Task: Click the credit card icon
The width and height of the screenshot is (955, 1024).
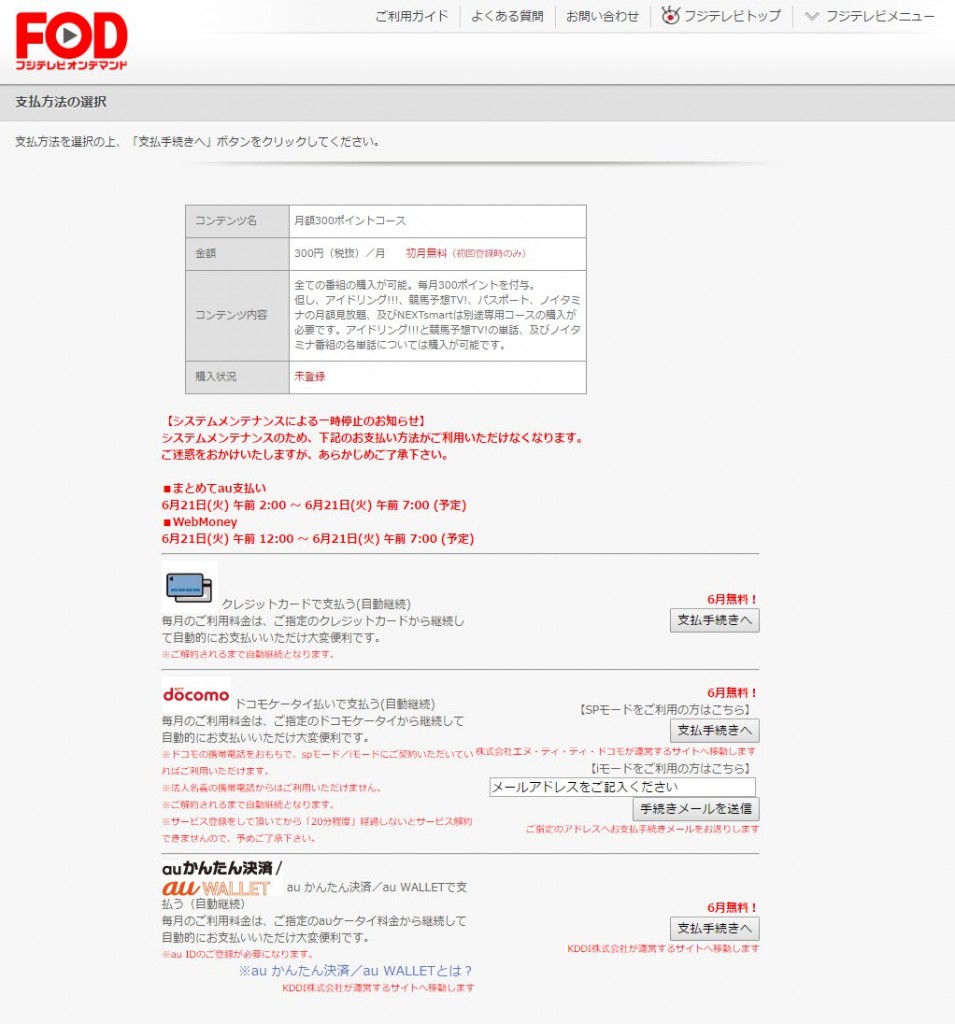Action: tap(189, 587)
